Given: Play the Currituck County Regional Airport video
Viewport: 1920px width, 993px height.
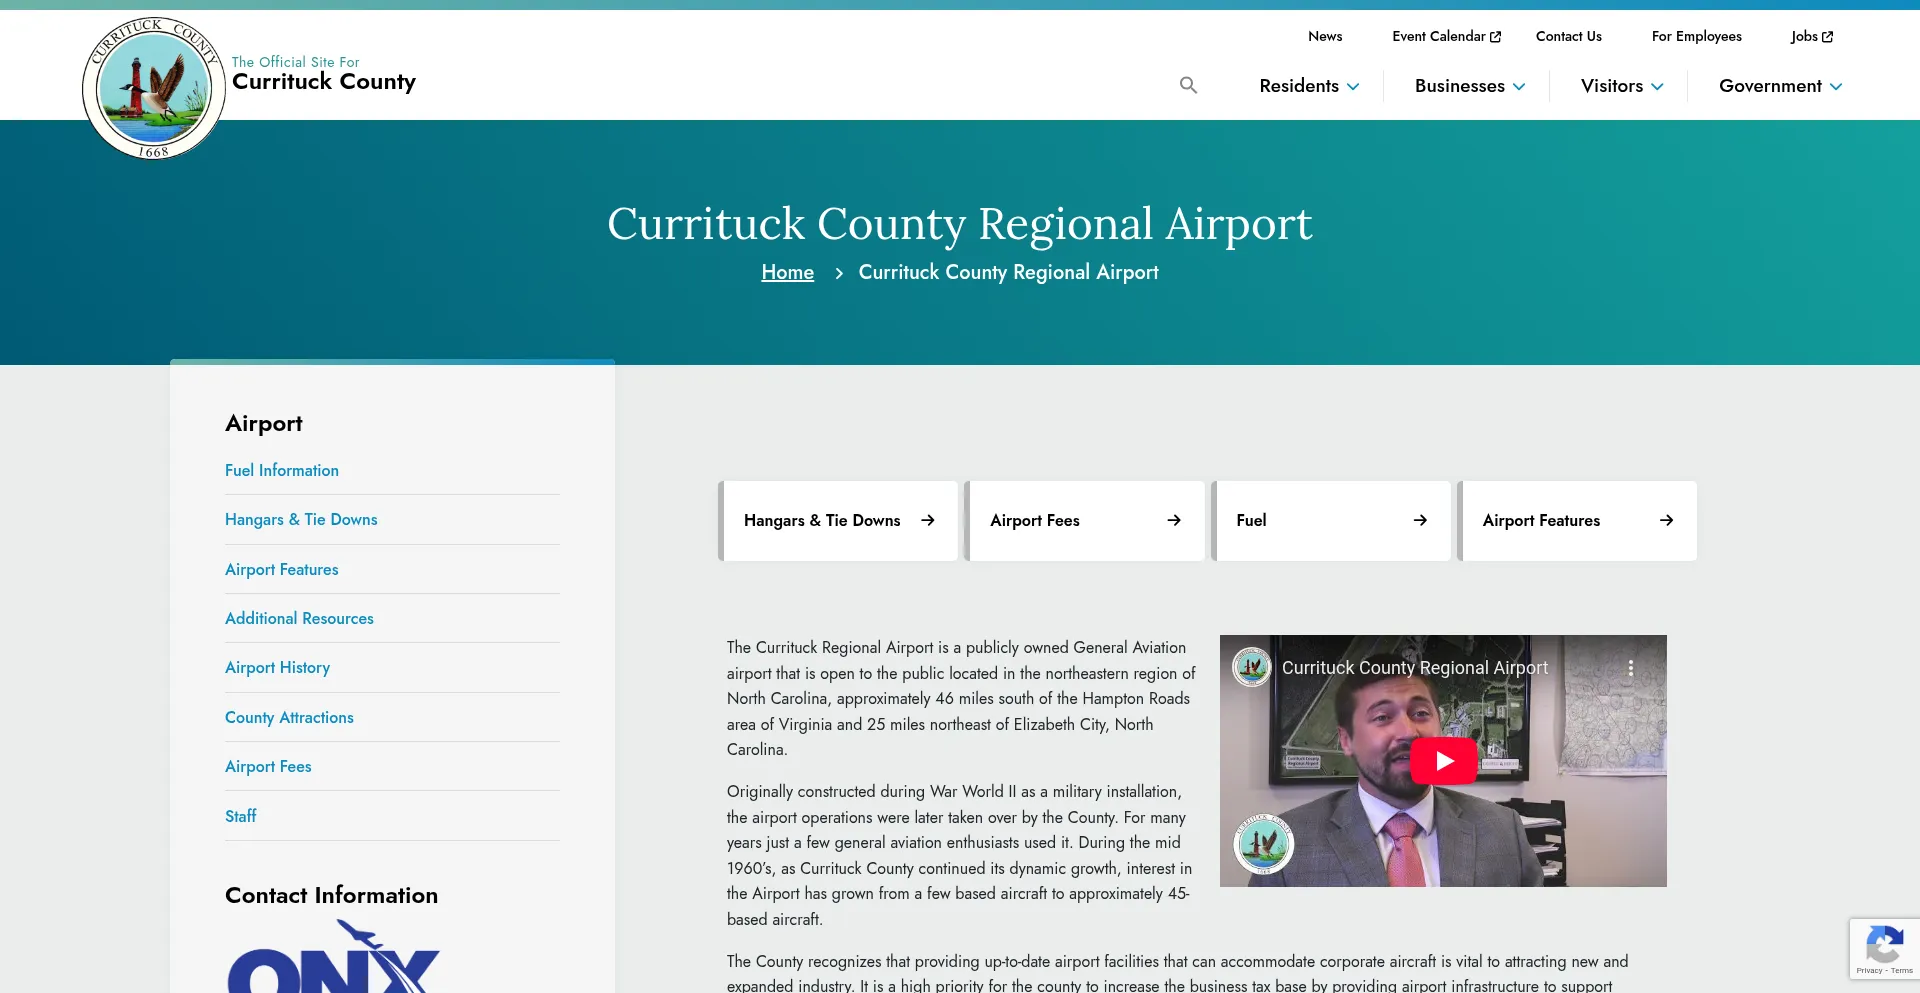Looking at the screenshot, I should 1443,761.
